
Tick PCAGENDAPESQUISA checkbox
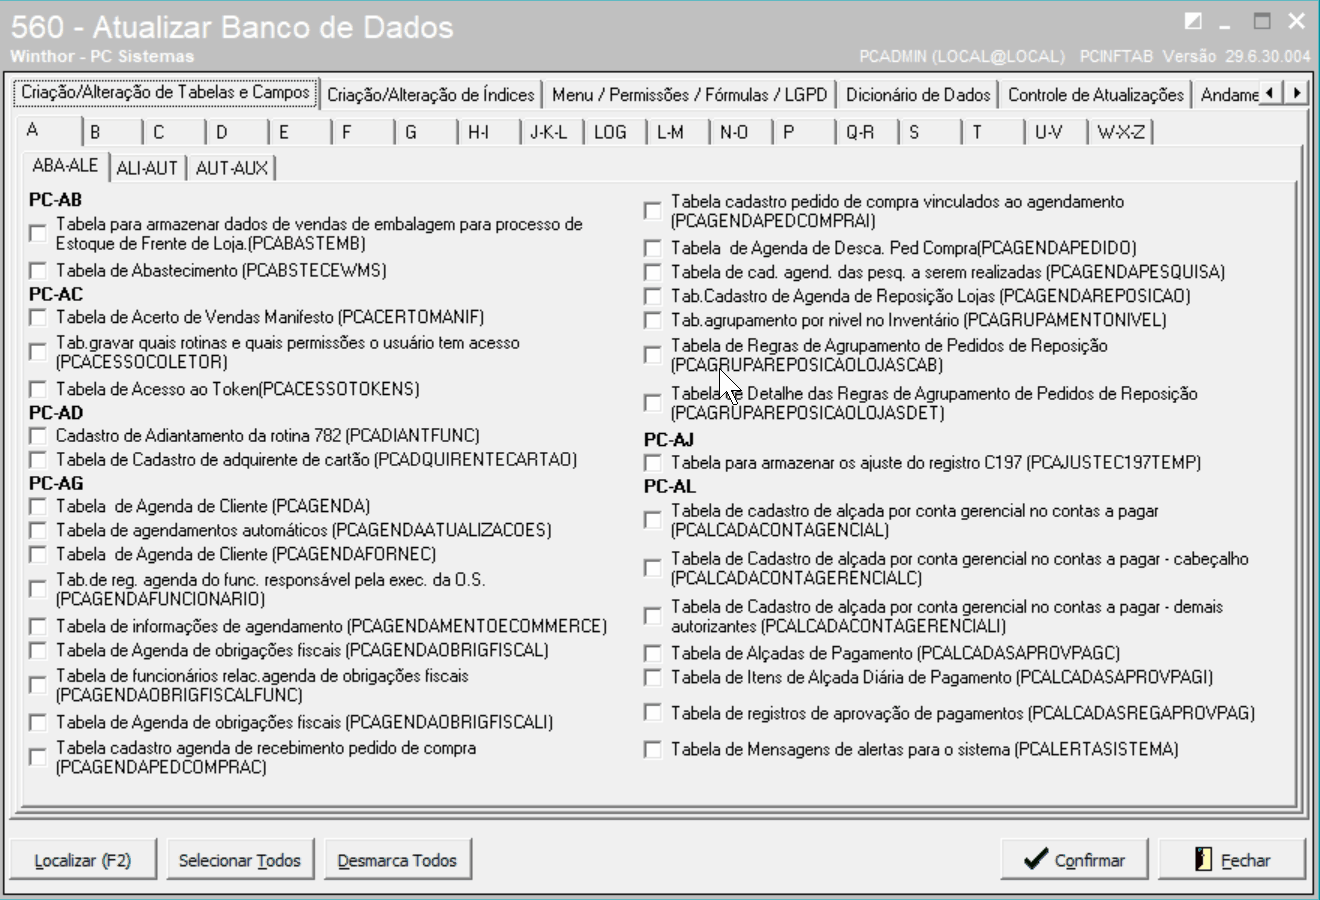[x=653, y=272]
